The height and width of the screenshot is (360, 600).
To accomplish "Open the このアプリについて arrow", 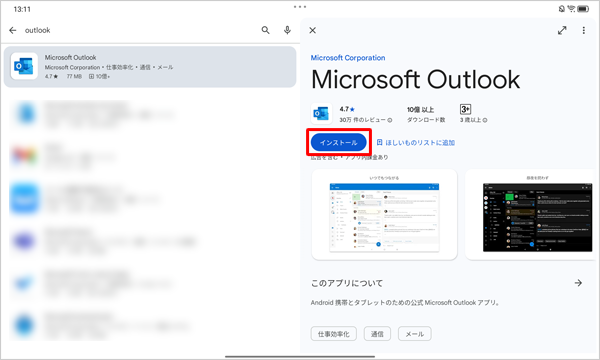I will click(578, 283).
